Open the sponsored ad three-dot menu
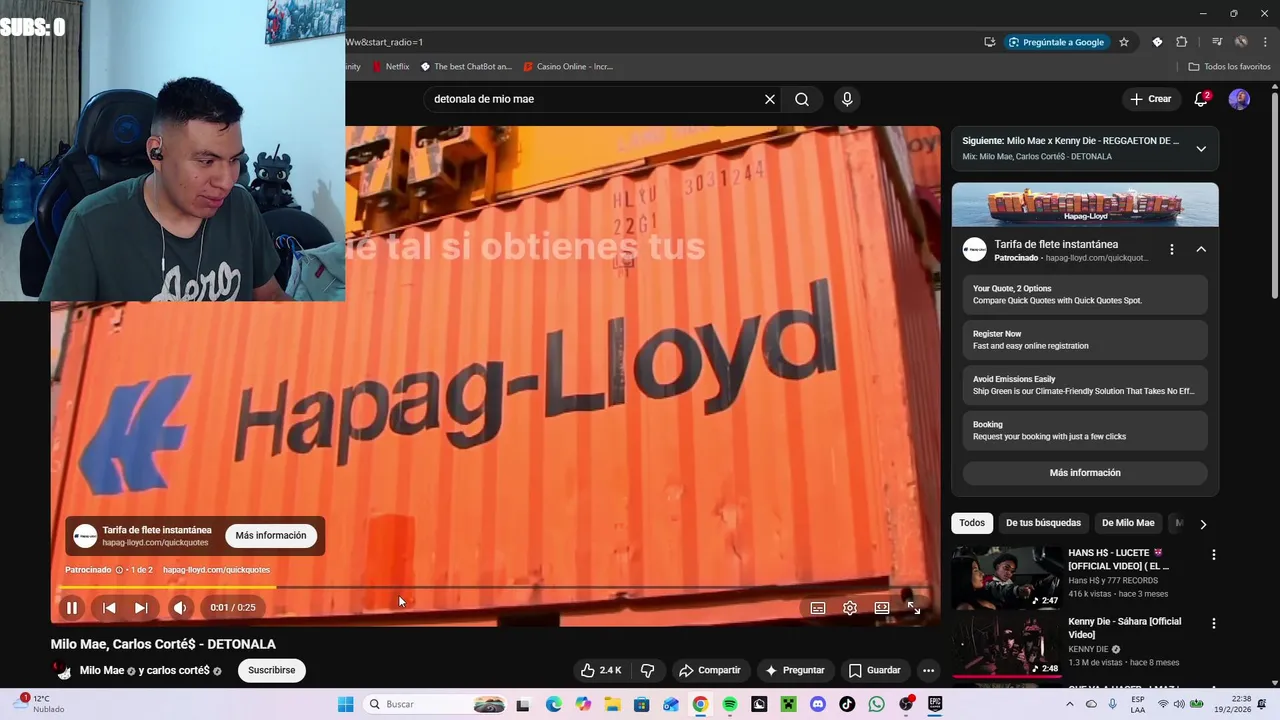 pyautogui.click(x=1172, y=249)
